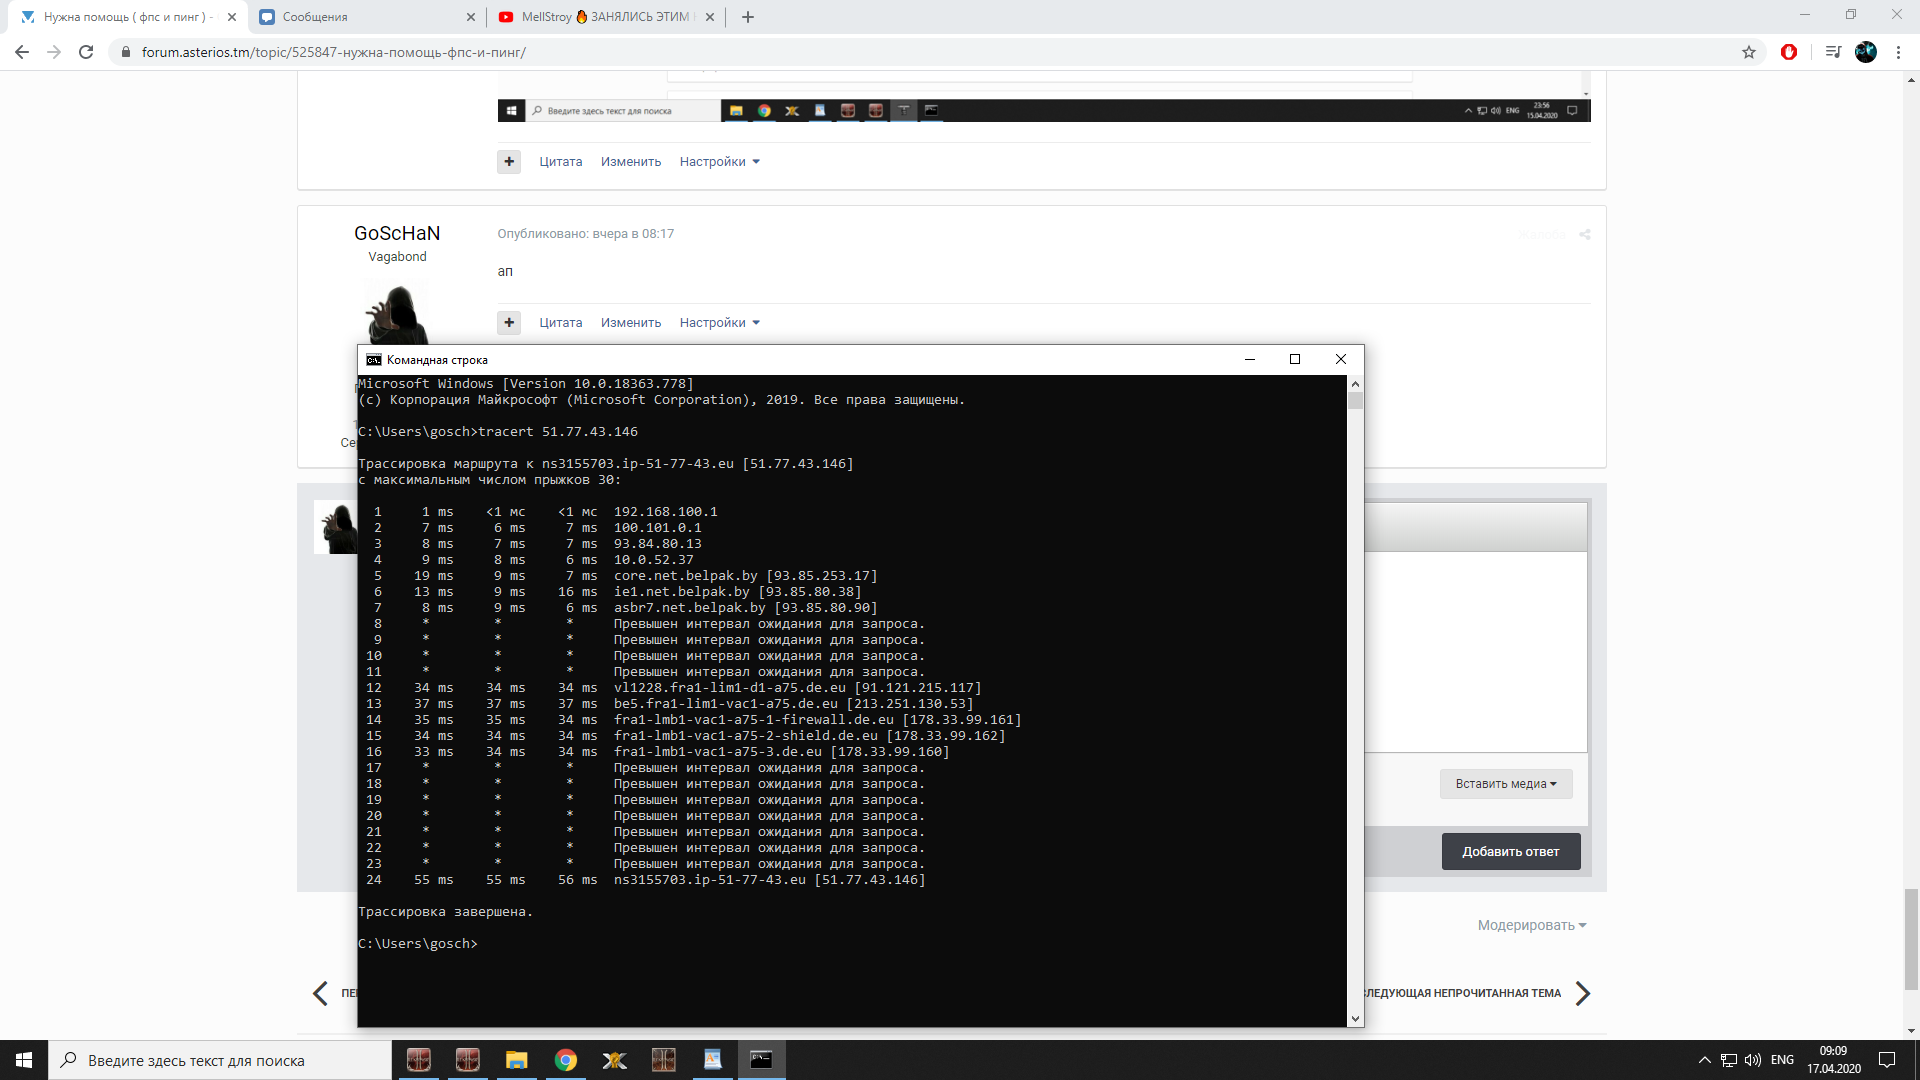Show hidden system tray icons
Image resolution: width=1920 pixels, height=1080 pixels.
click(1704, 1060)
